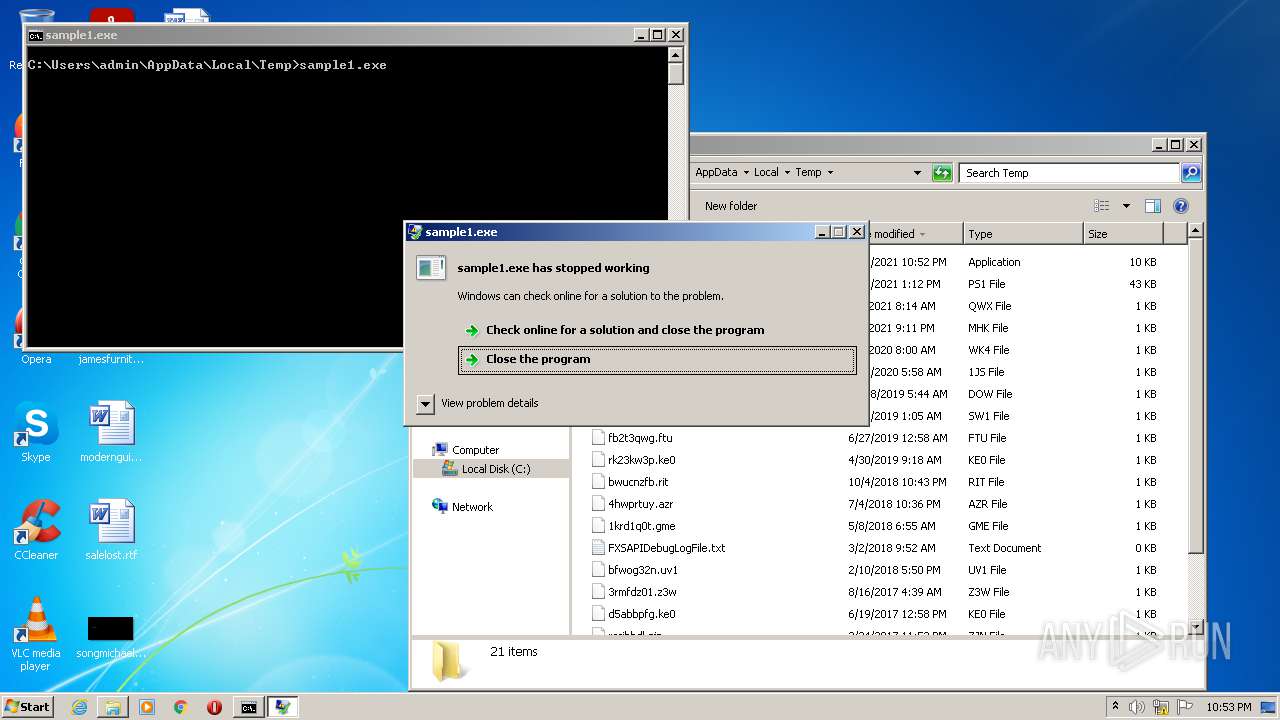This screenshot has height=720, width=1280.
Task: Open Skype desktop shortcut
Action: point(36,433)
